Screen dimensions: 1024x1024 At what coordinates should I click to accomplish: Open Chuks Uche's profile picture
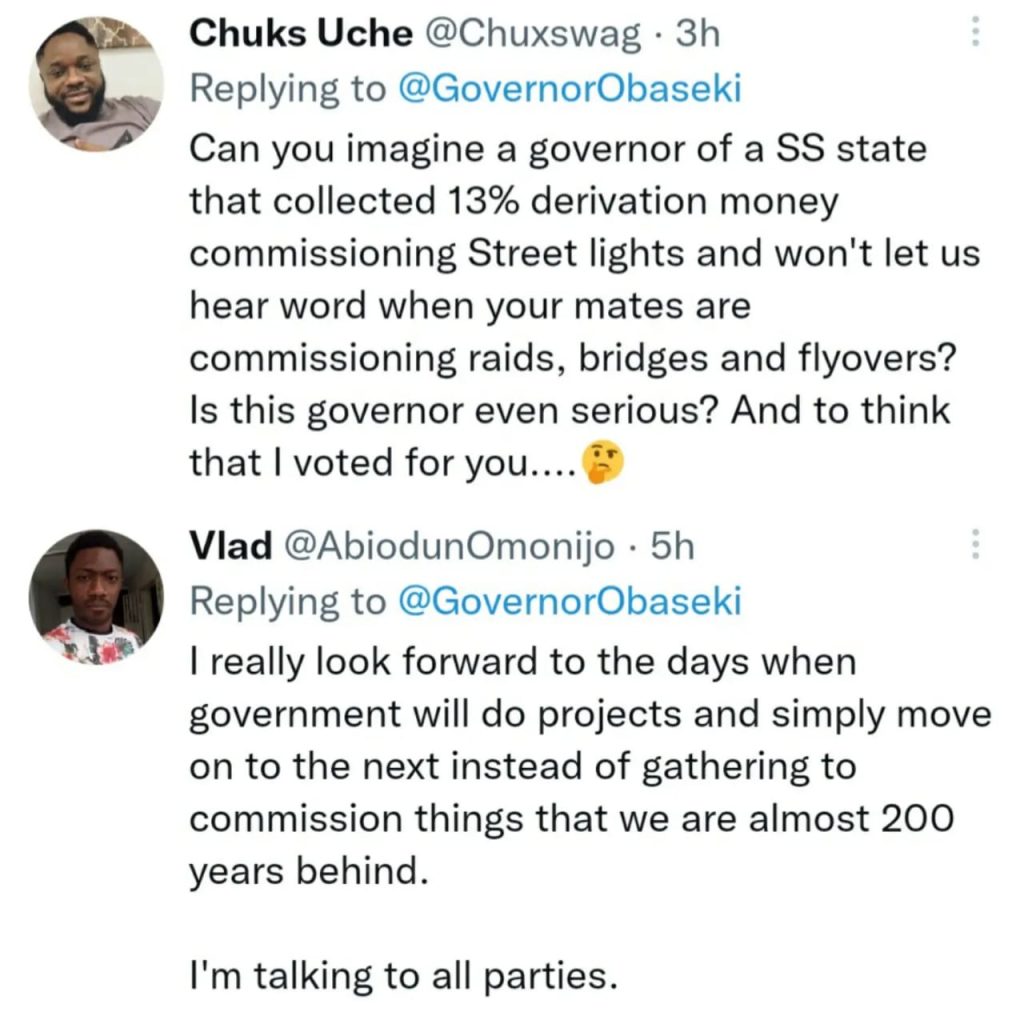coord(100,84)
